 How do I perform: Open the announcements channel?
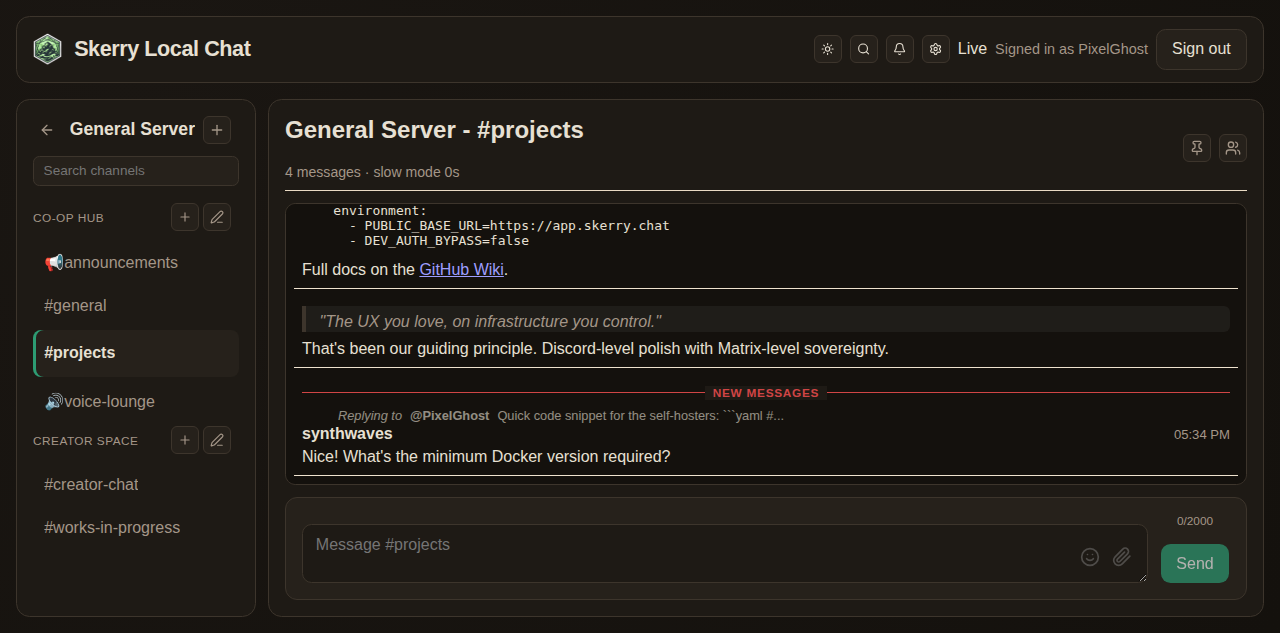pos(136,262)
